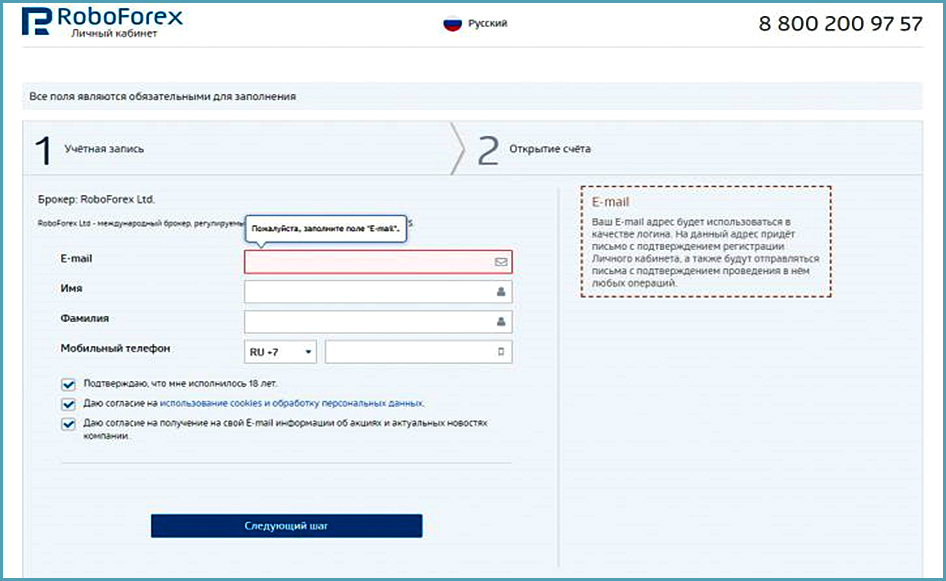Image resolution: width=946 pixels, height=581 pixels.
Task: Click phone icon in mobile number field
Action: tap(501, 352)
